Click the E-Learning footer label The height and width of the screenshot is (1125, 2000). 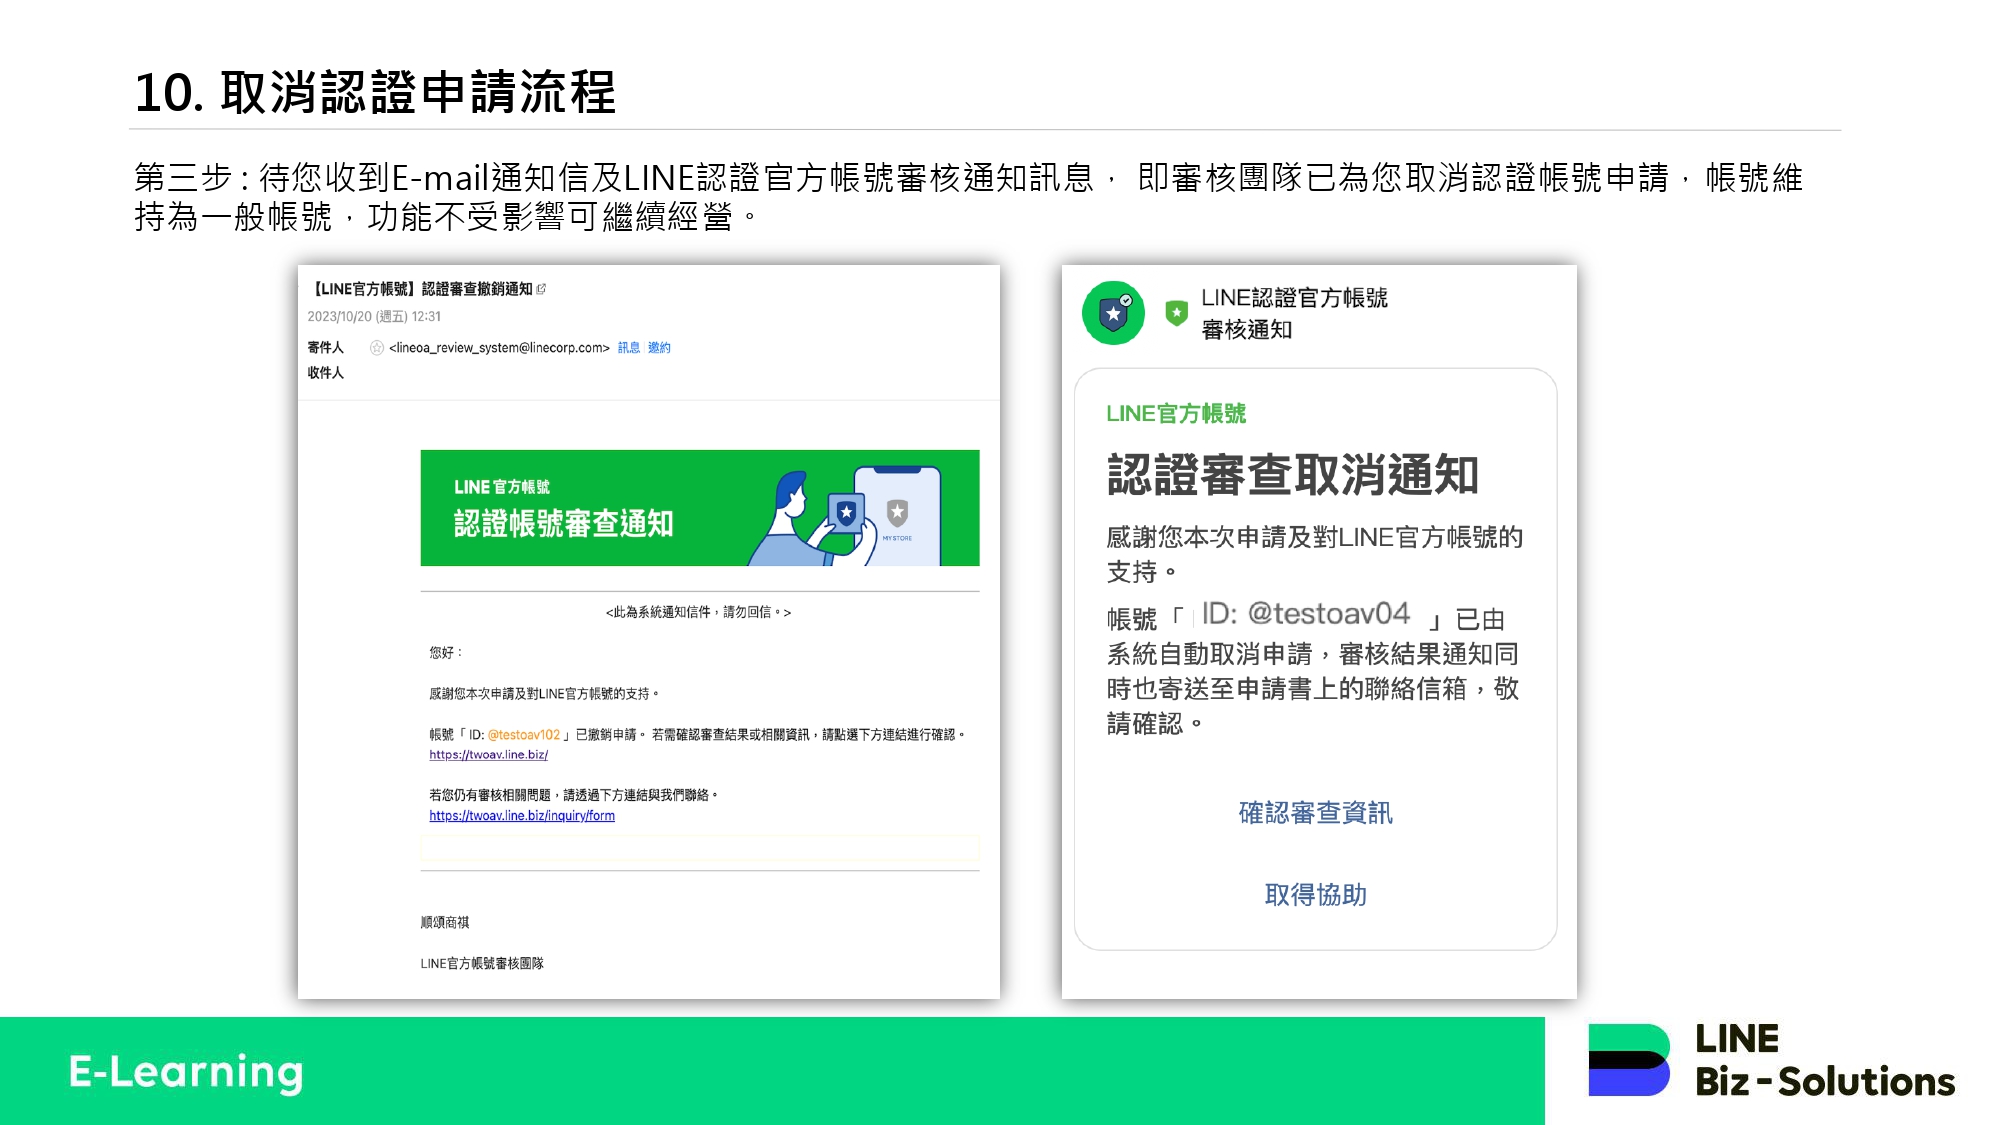pyautogui.click(x=186, y=1071)
